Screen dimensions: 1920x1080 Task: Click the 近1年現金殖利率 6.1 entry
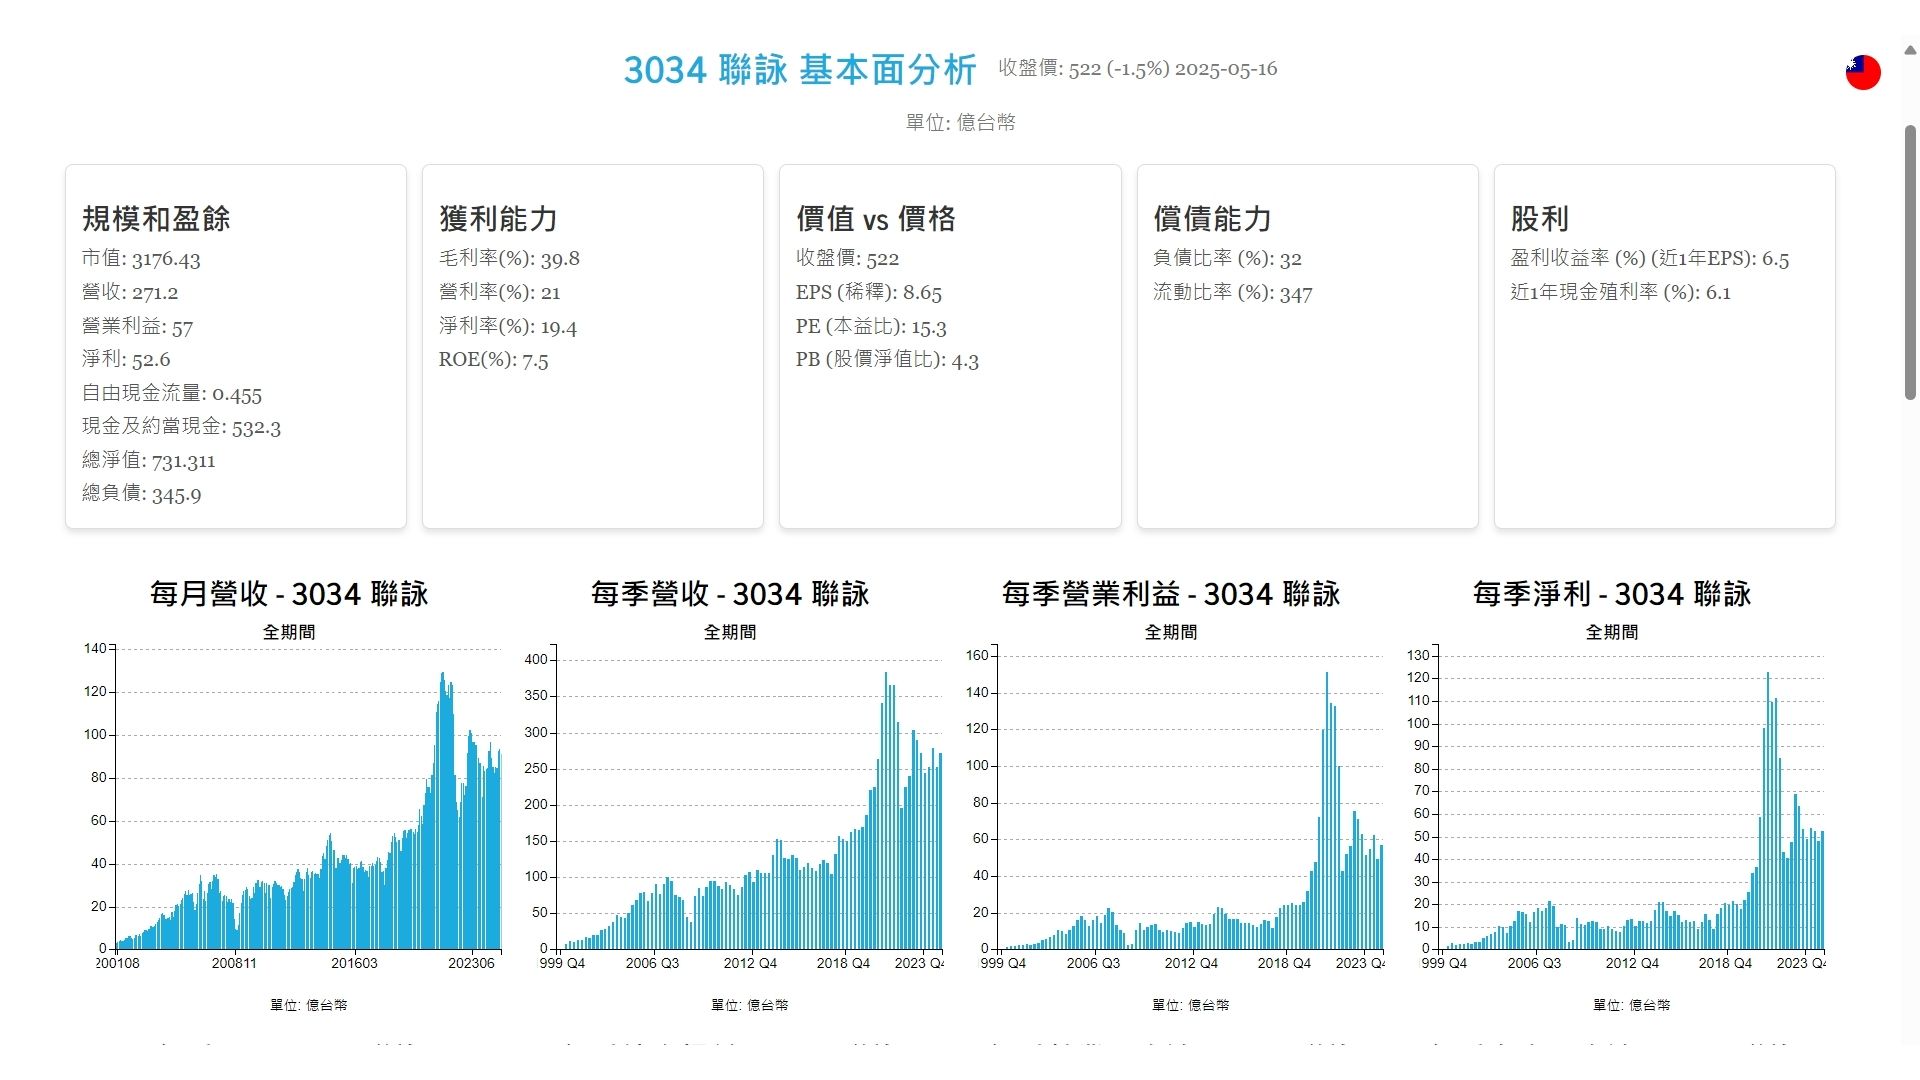1619,292
